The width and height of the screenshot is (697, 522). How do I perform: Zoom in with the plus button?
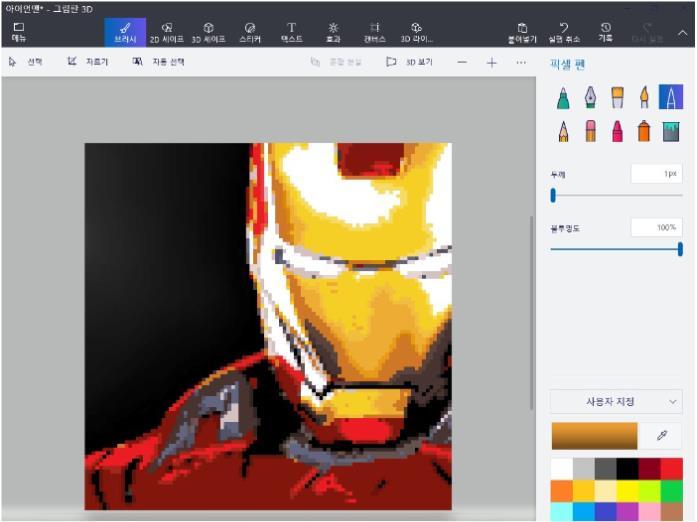492,63
